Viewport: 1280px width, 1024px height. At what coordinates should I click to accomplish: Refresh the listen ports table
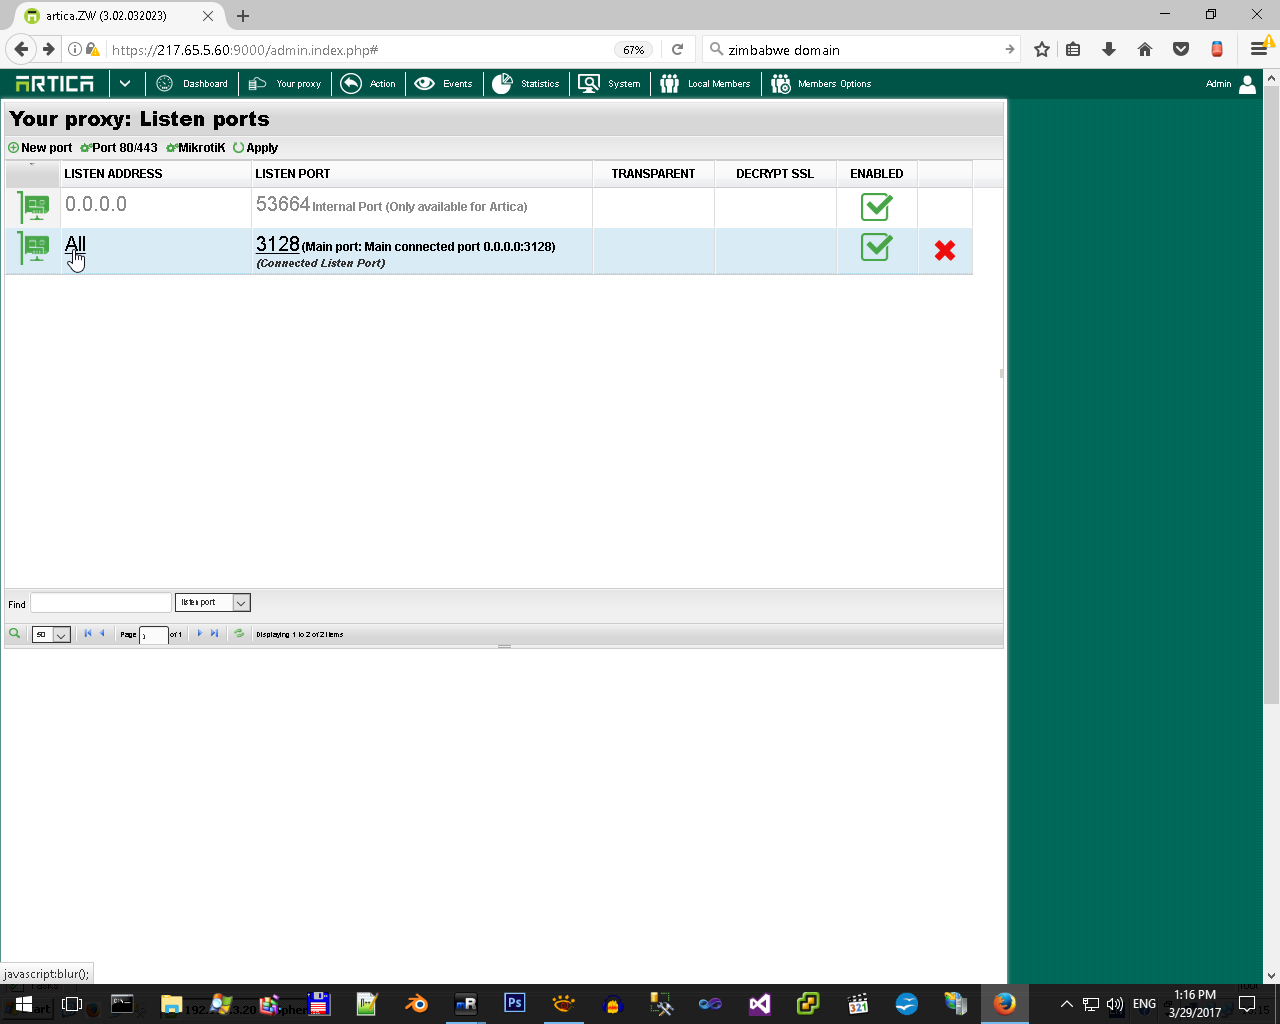coord(239,634)
